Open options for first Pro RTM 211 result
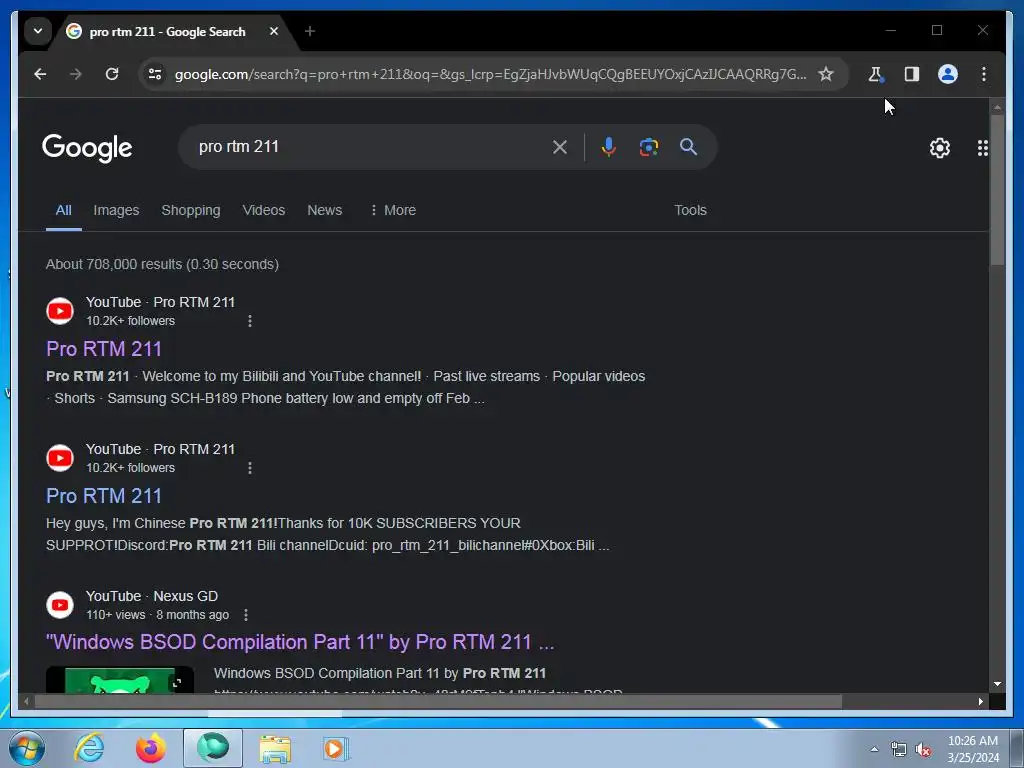This screenshot has width=1024, height=768. pyautogui.click(x=249, y=321)
